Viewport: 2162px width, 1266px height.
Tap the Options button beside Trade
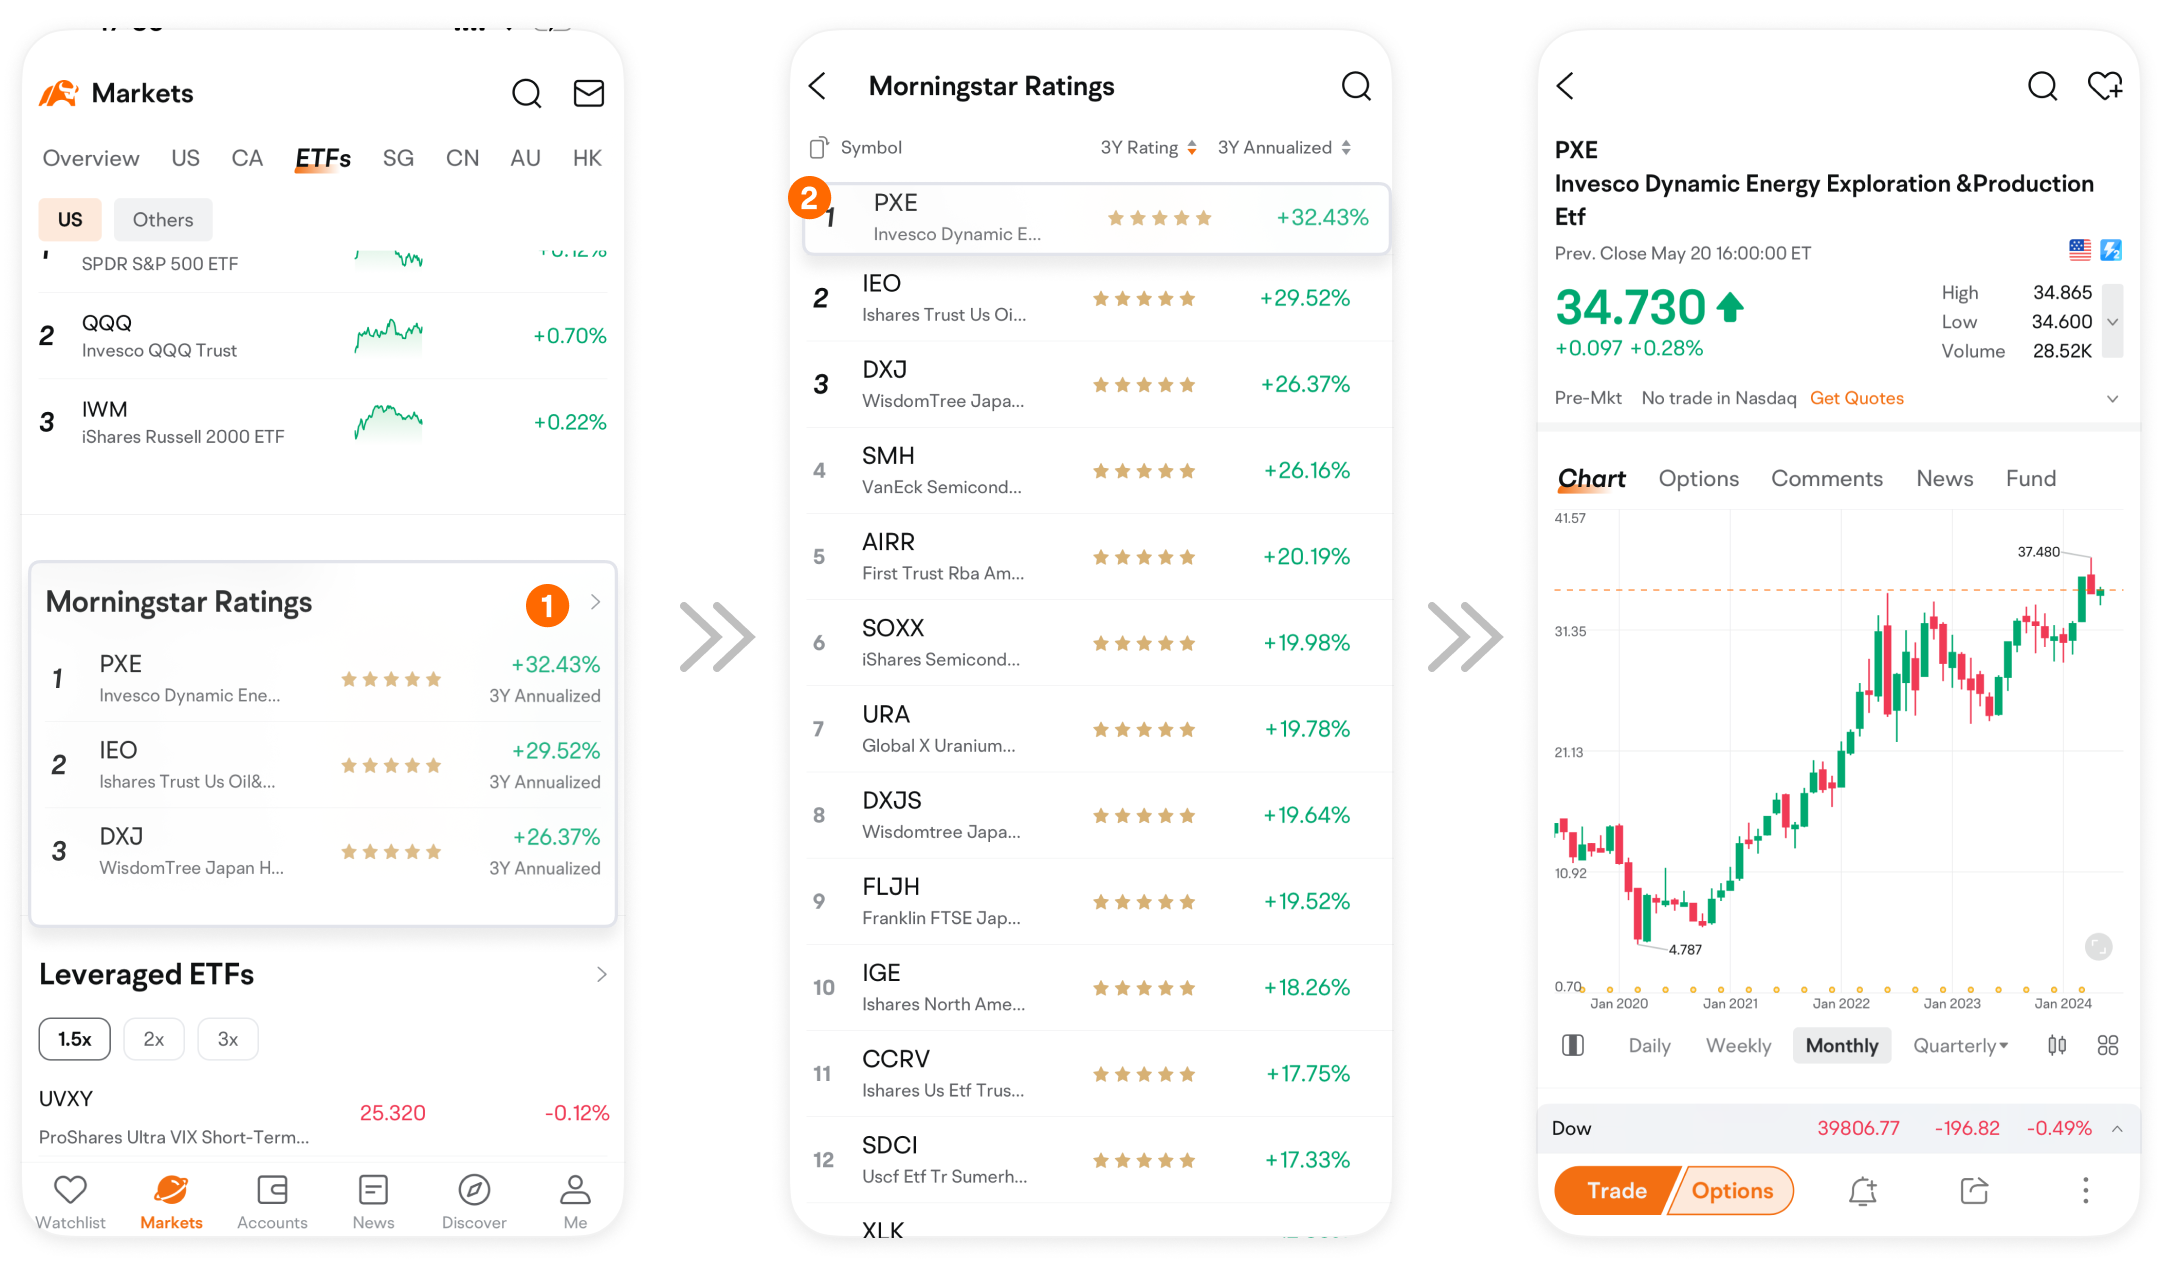click(x=1733, y=1191)
